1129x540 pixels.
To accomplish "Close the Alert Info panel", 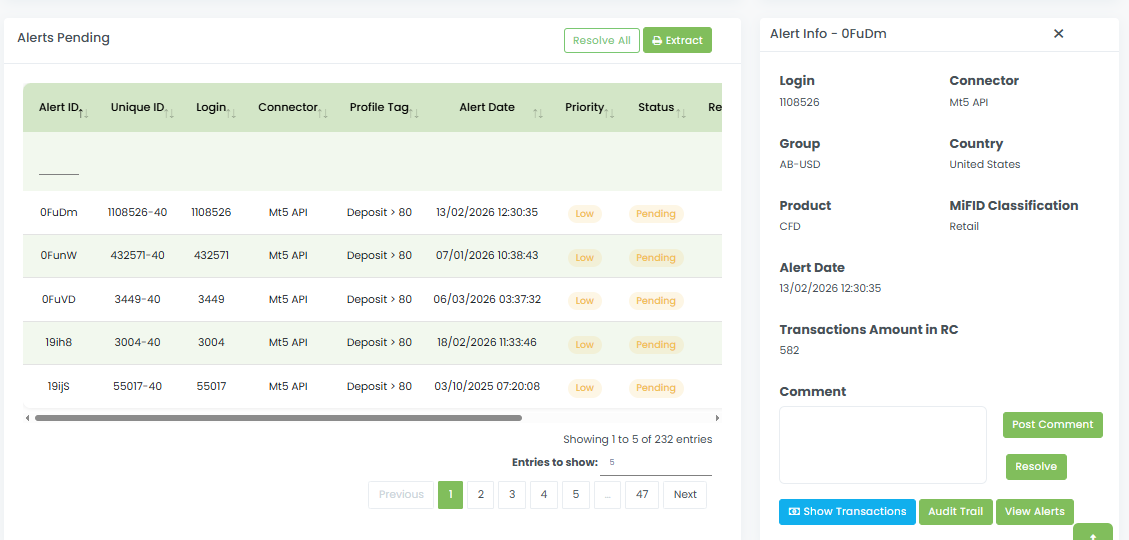I will click(x=1058, y=34).
